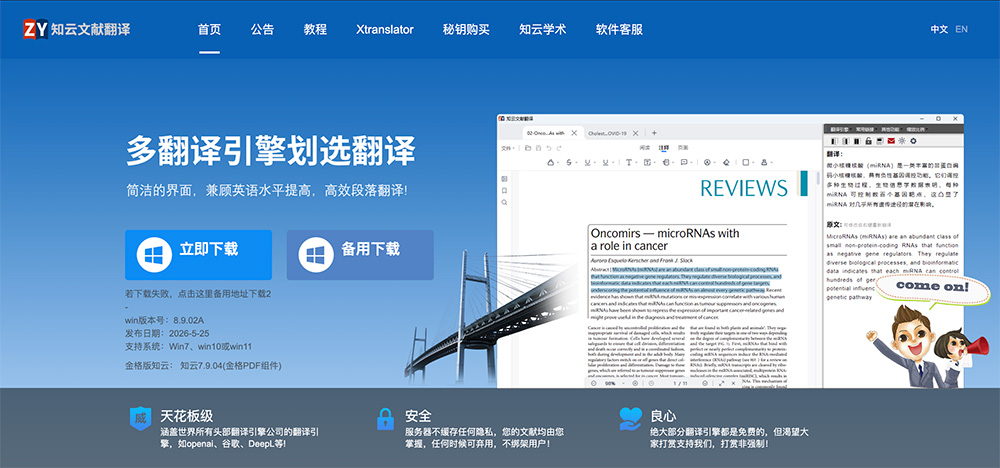Screen dimensions: 1000x468
Task: Click the ZY 知云文献翻译 logo
Action: [x=76, y=29]
